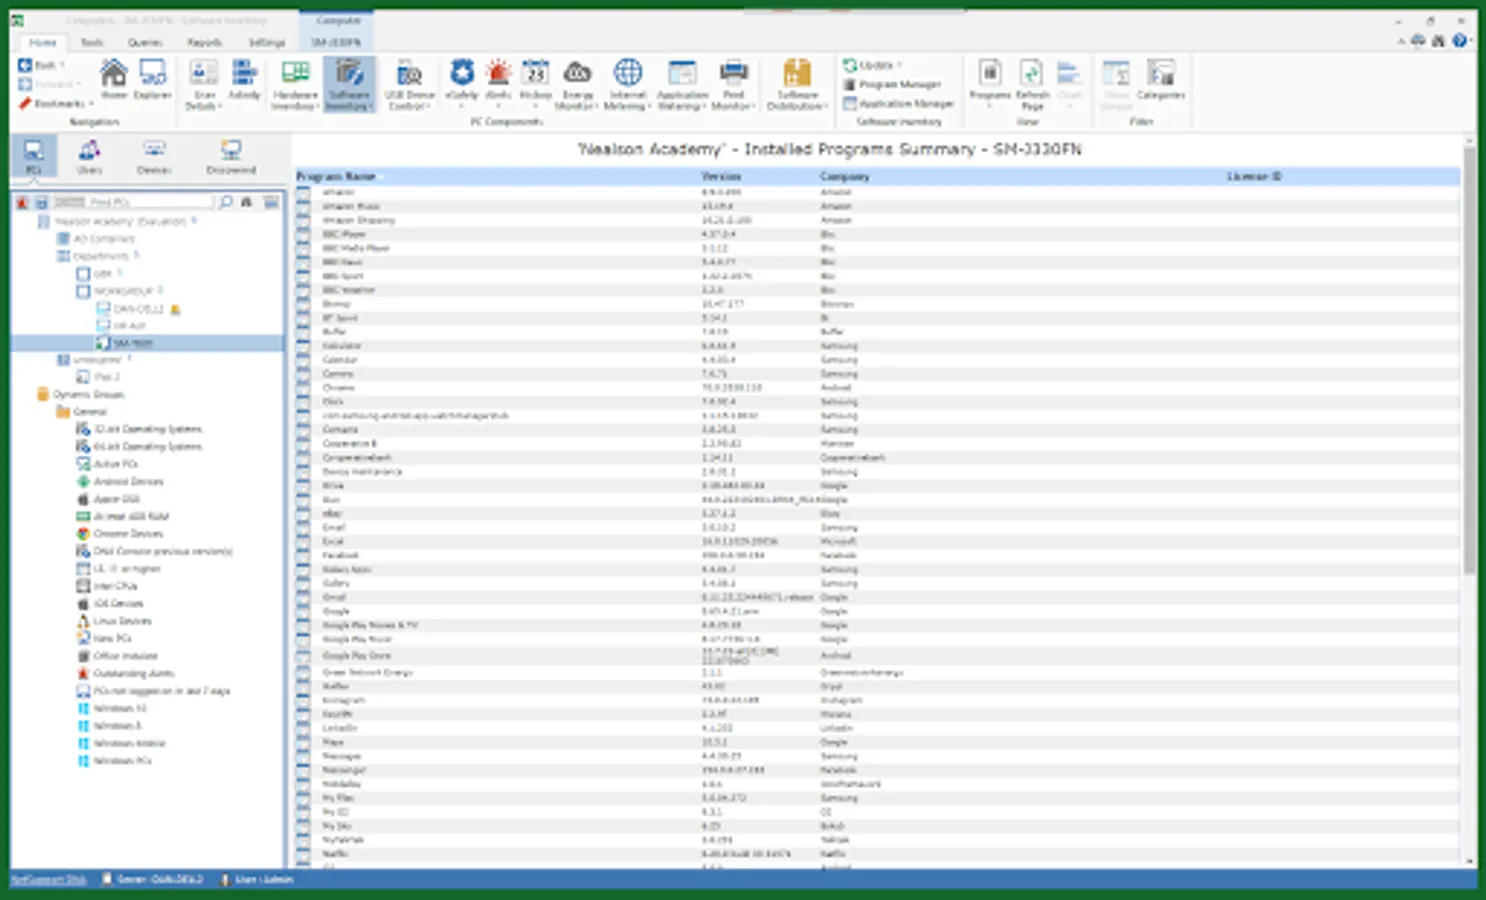This screenshot has height=900, width=1486.
Task: Click the Program Manager button
Action: [x=898, y=84]
